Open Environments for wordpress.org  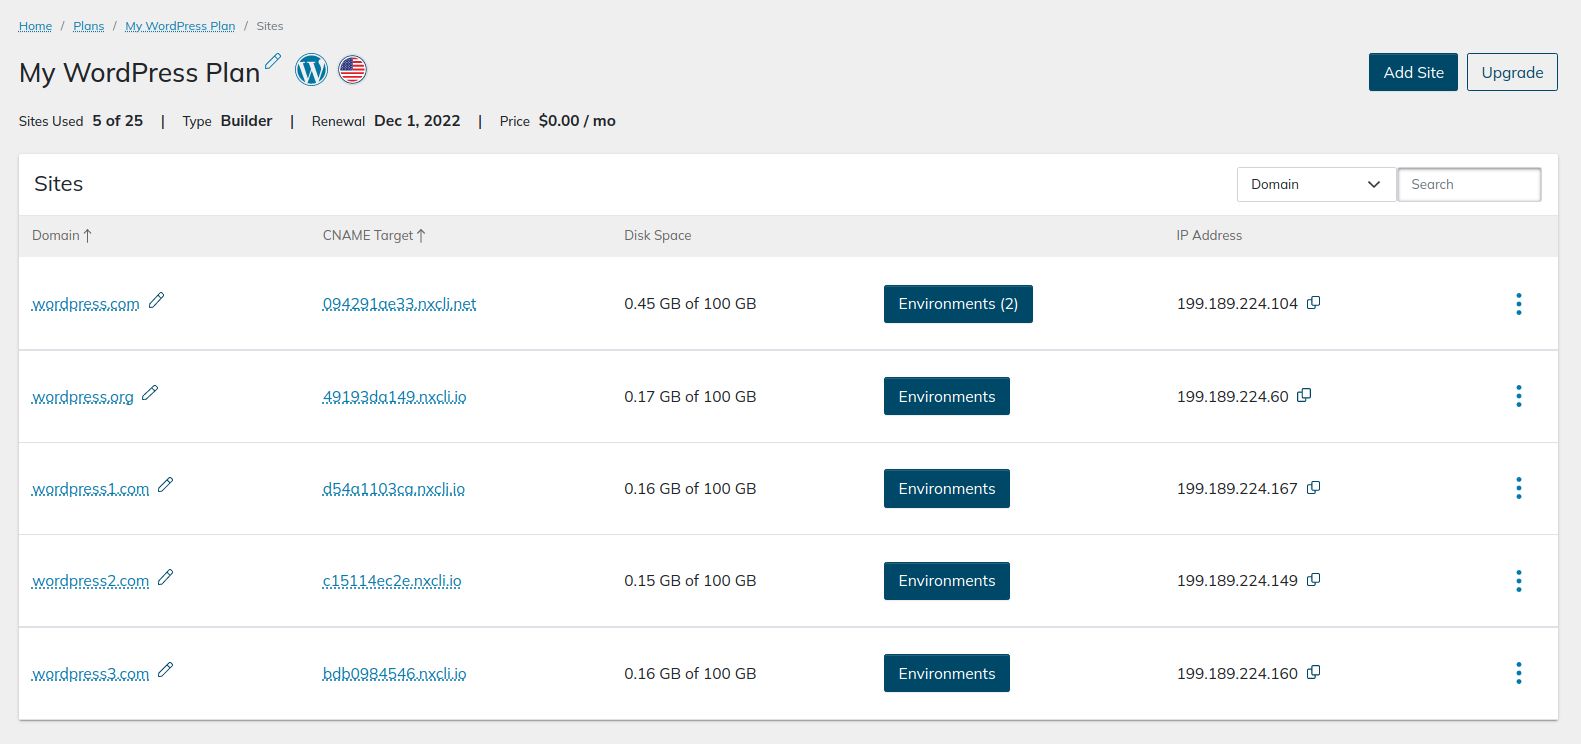[947, 396]
